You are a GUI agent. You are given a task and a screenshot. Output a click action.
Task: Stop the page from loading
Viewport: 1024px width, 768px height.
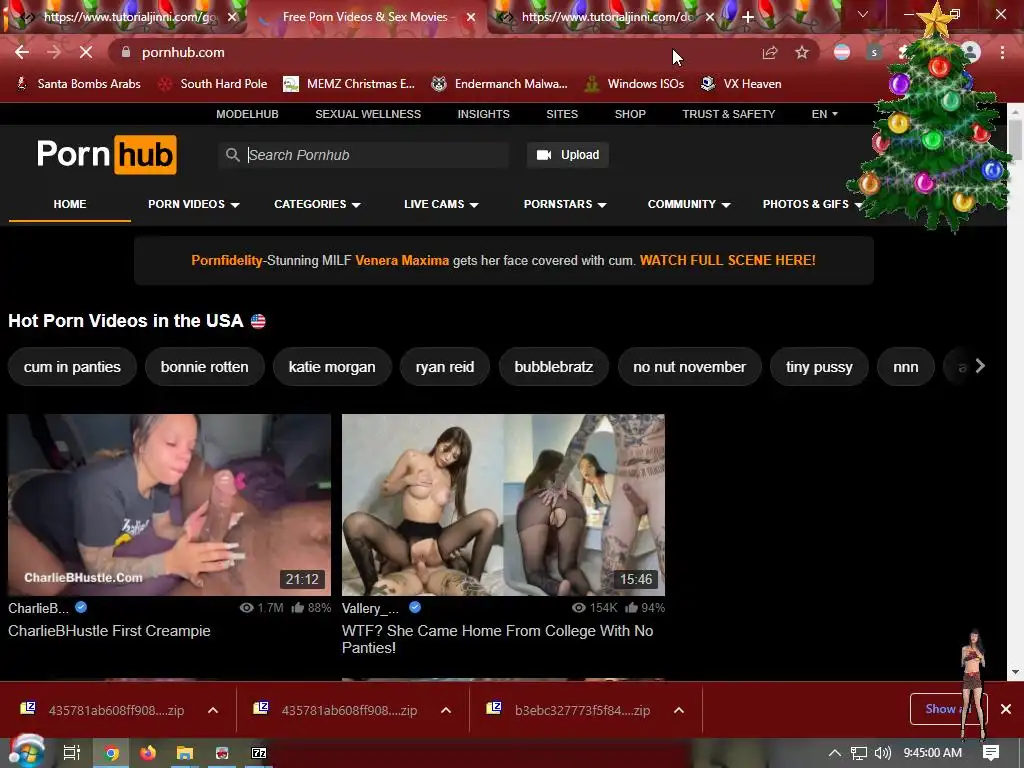pos(86,52)
